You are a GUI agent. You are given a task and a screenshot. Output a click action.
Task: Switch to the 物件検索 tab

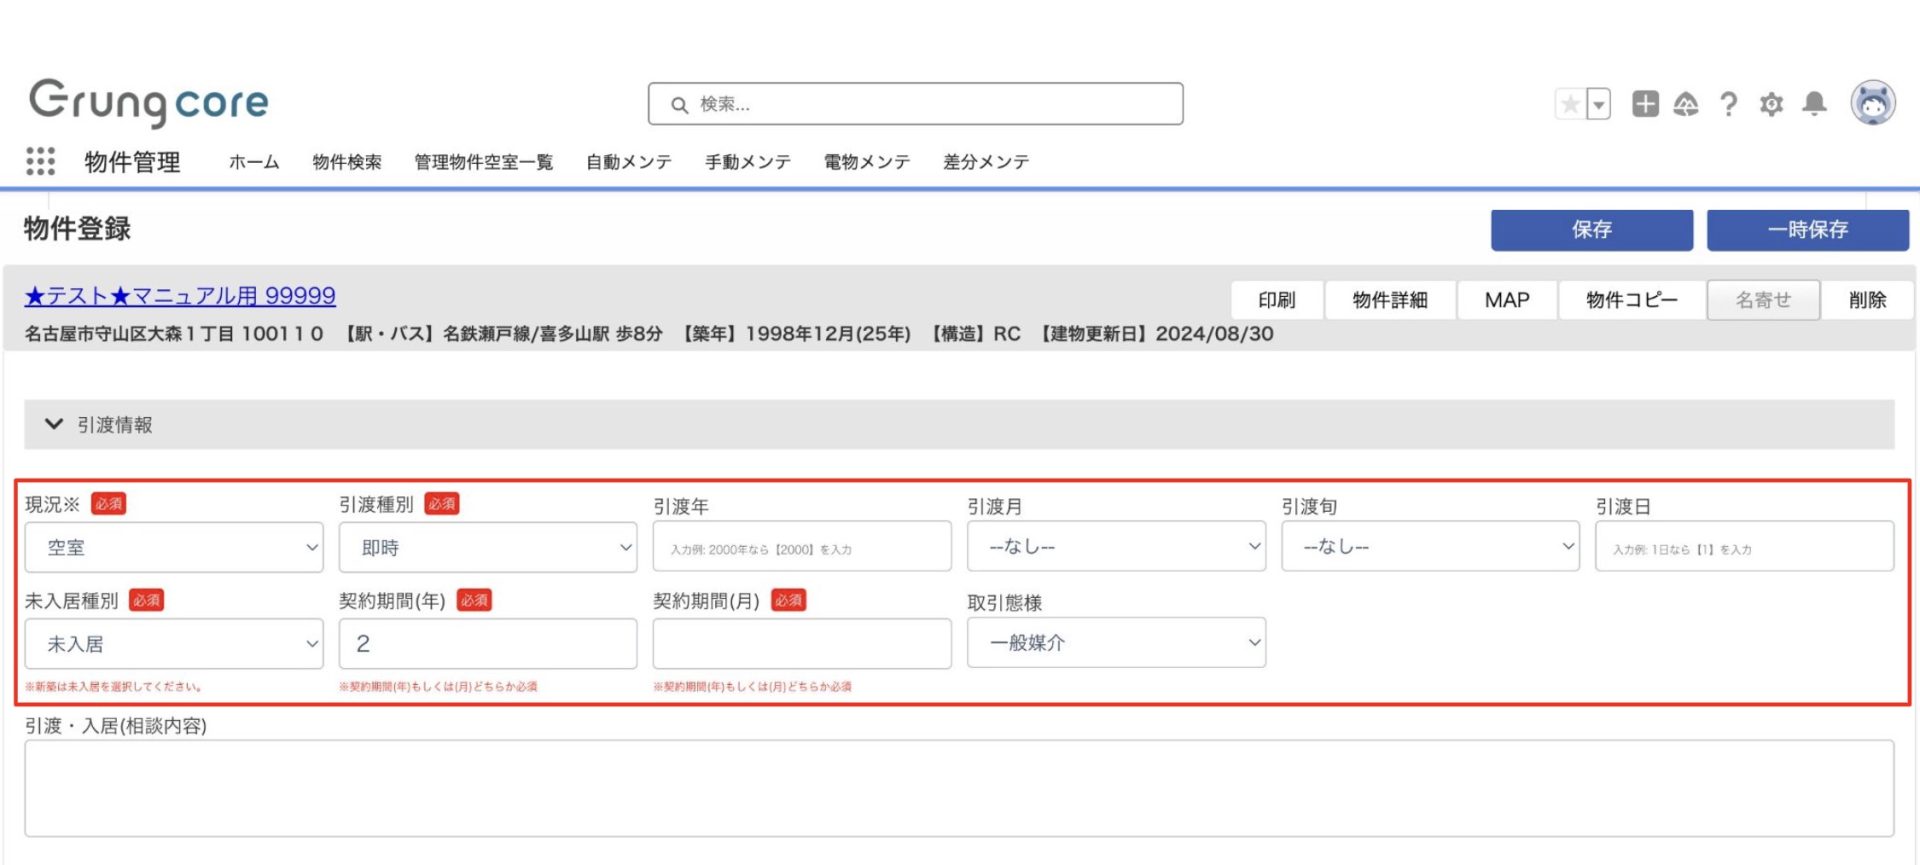pos(347,162)
